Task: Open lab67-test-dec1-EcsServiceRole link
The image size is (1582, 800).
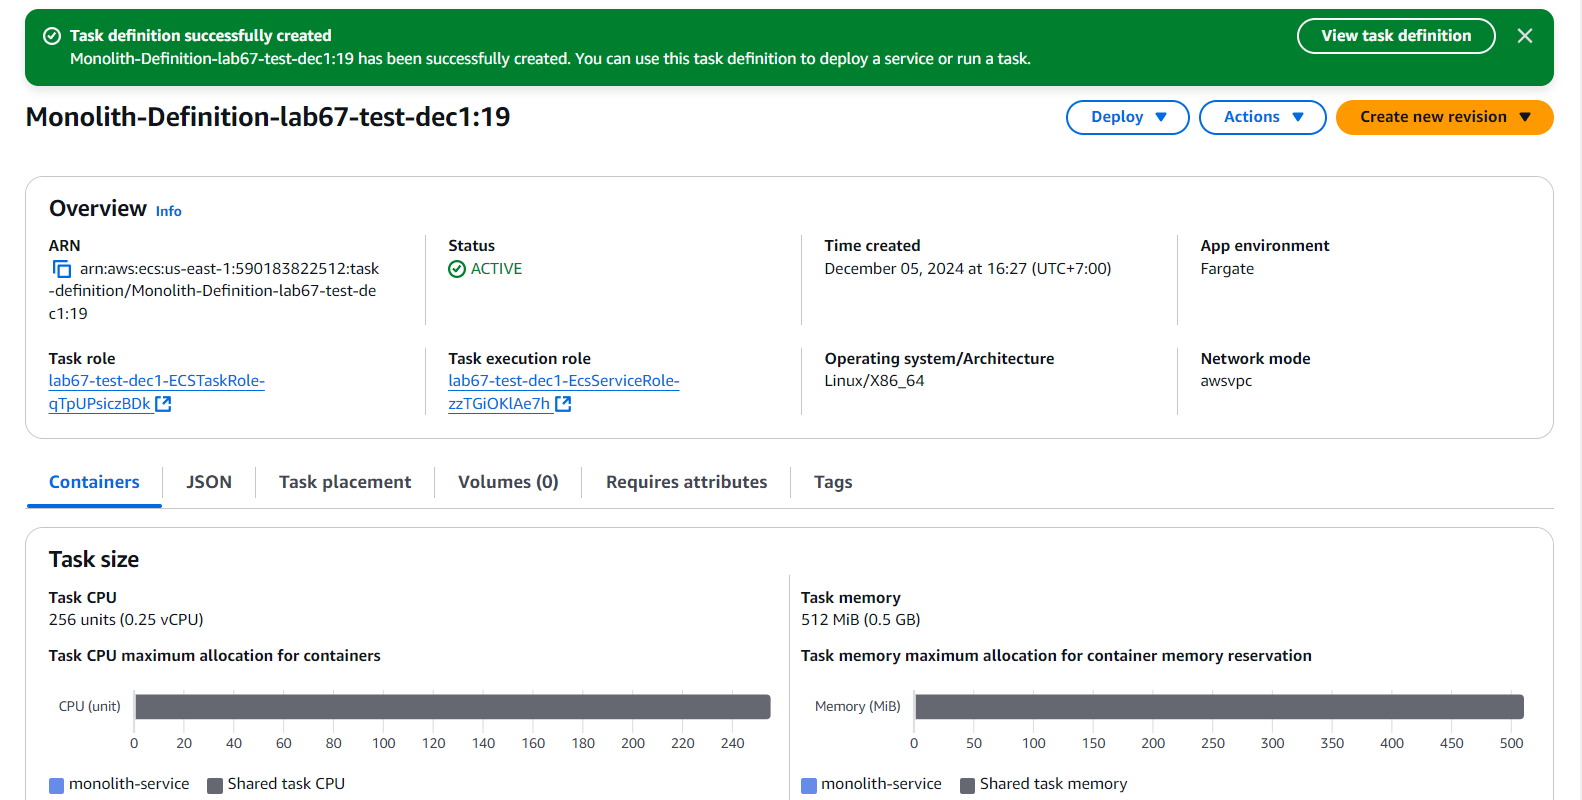Action: pos(564,392)
